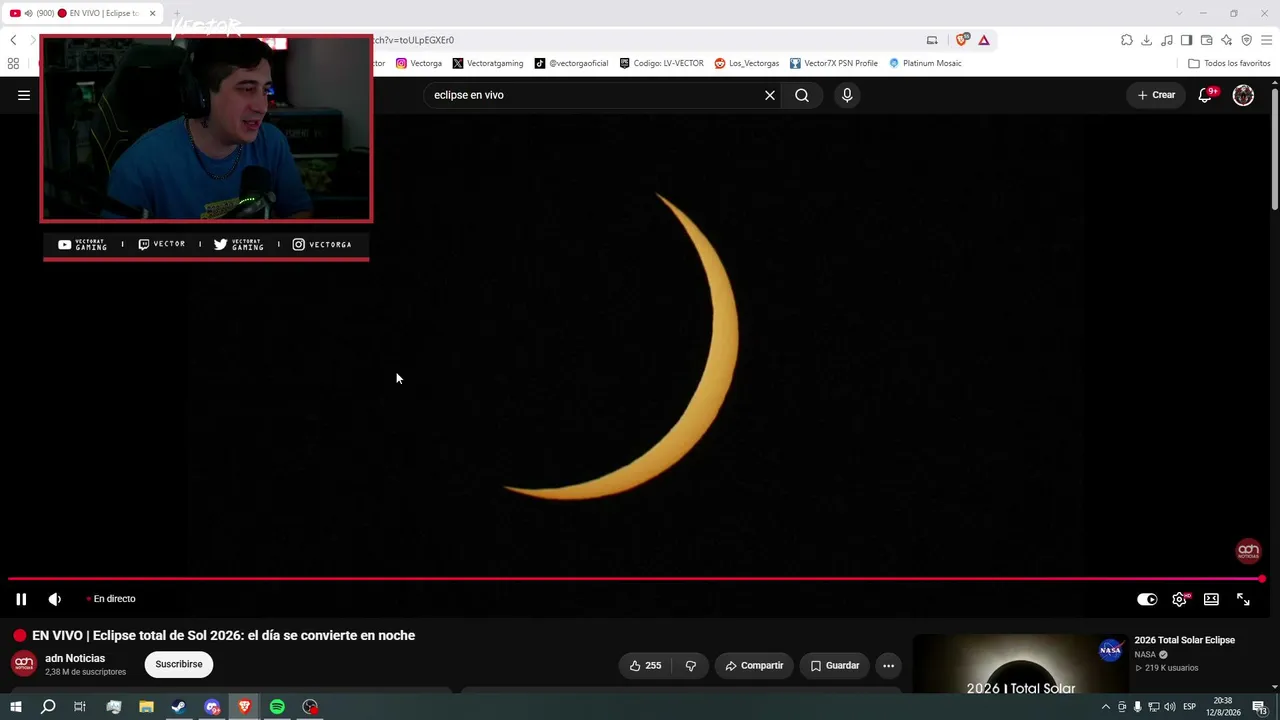
Task: Open the YouTube account avatar menu
Action: coord(1243,95)
